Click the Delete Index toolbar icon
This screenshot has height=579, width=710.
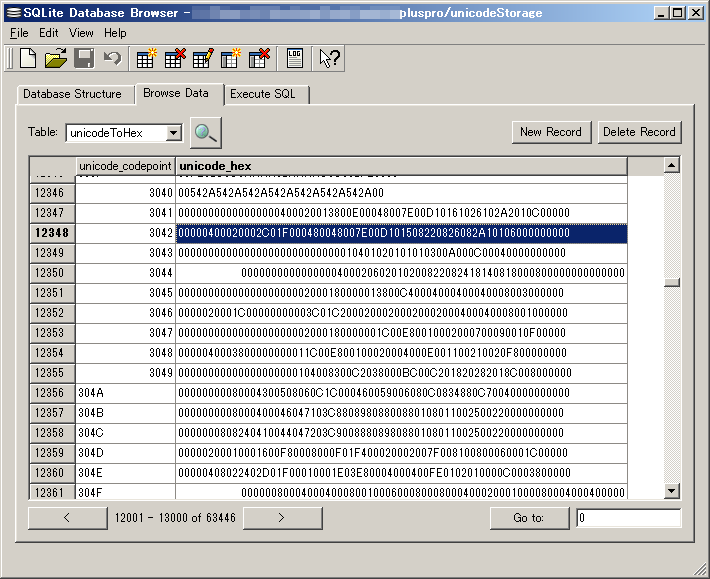click(259, 58)
